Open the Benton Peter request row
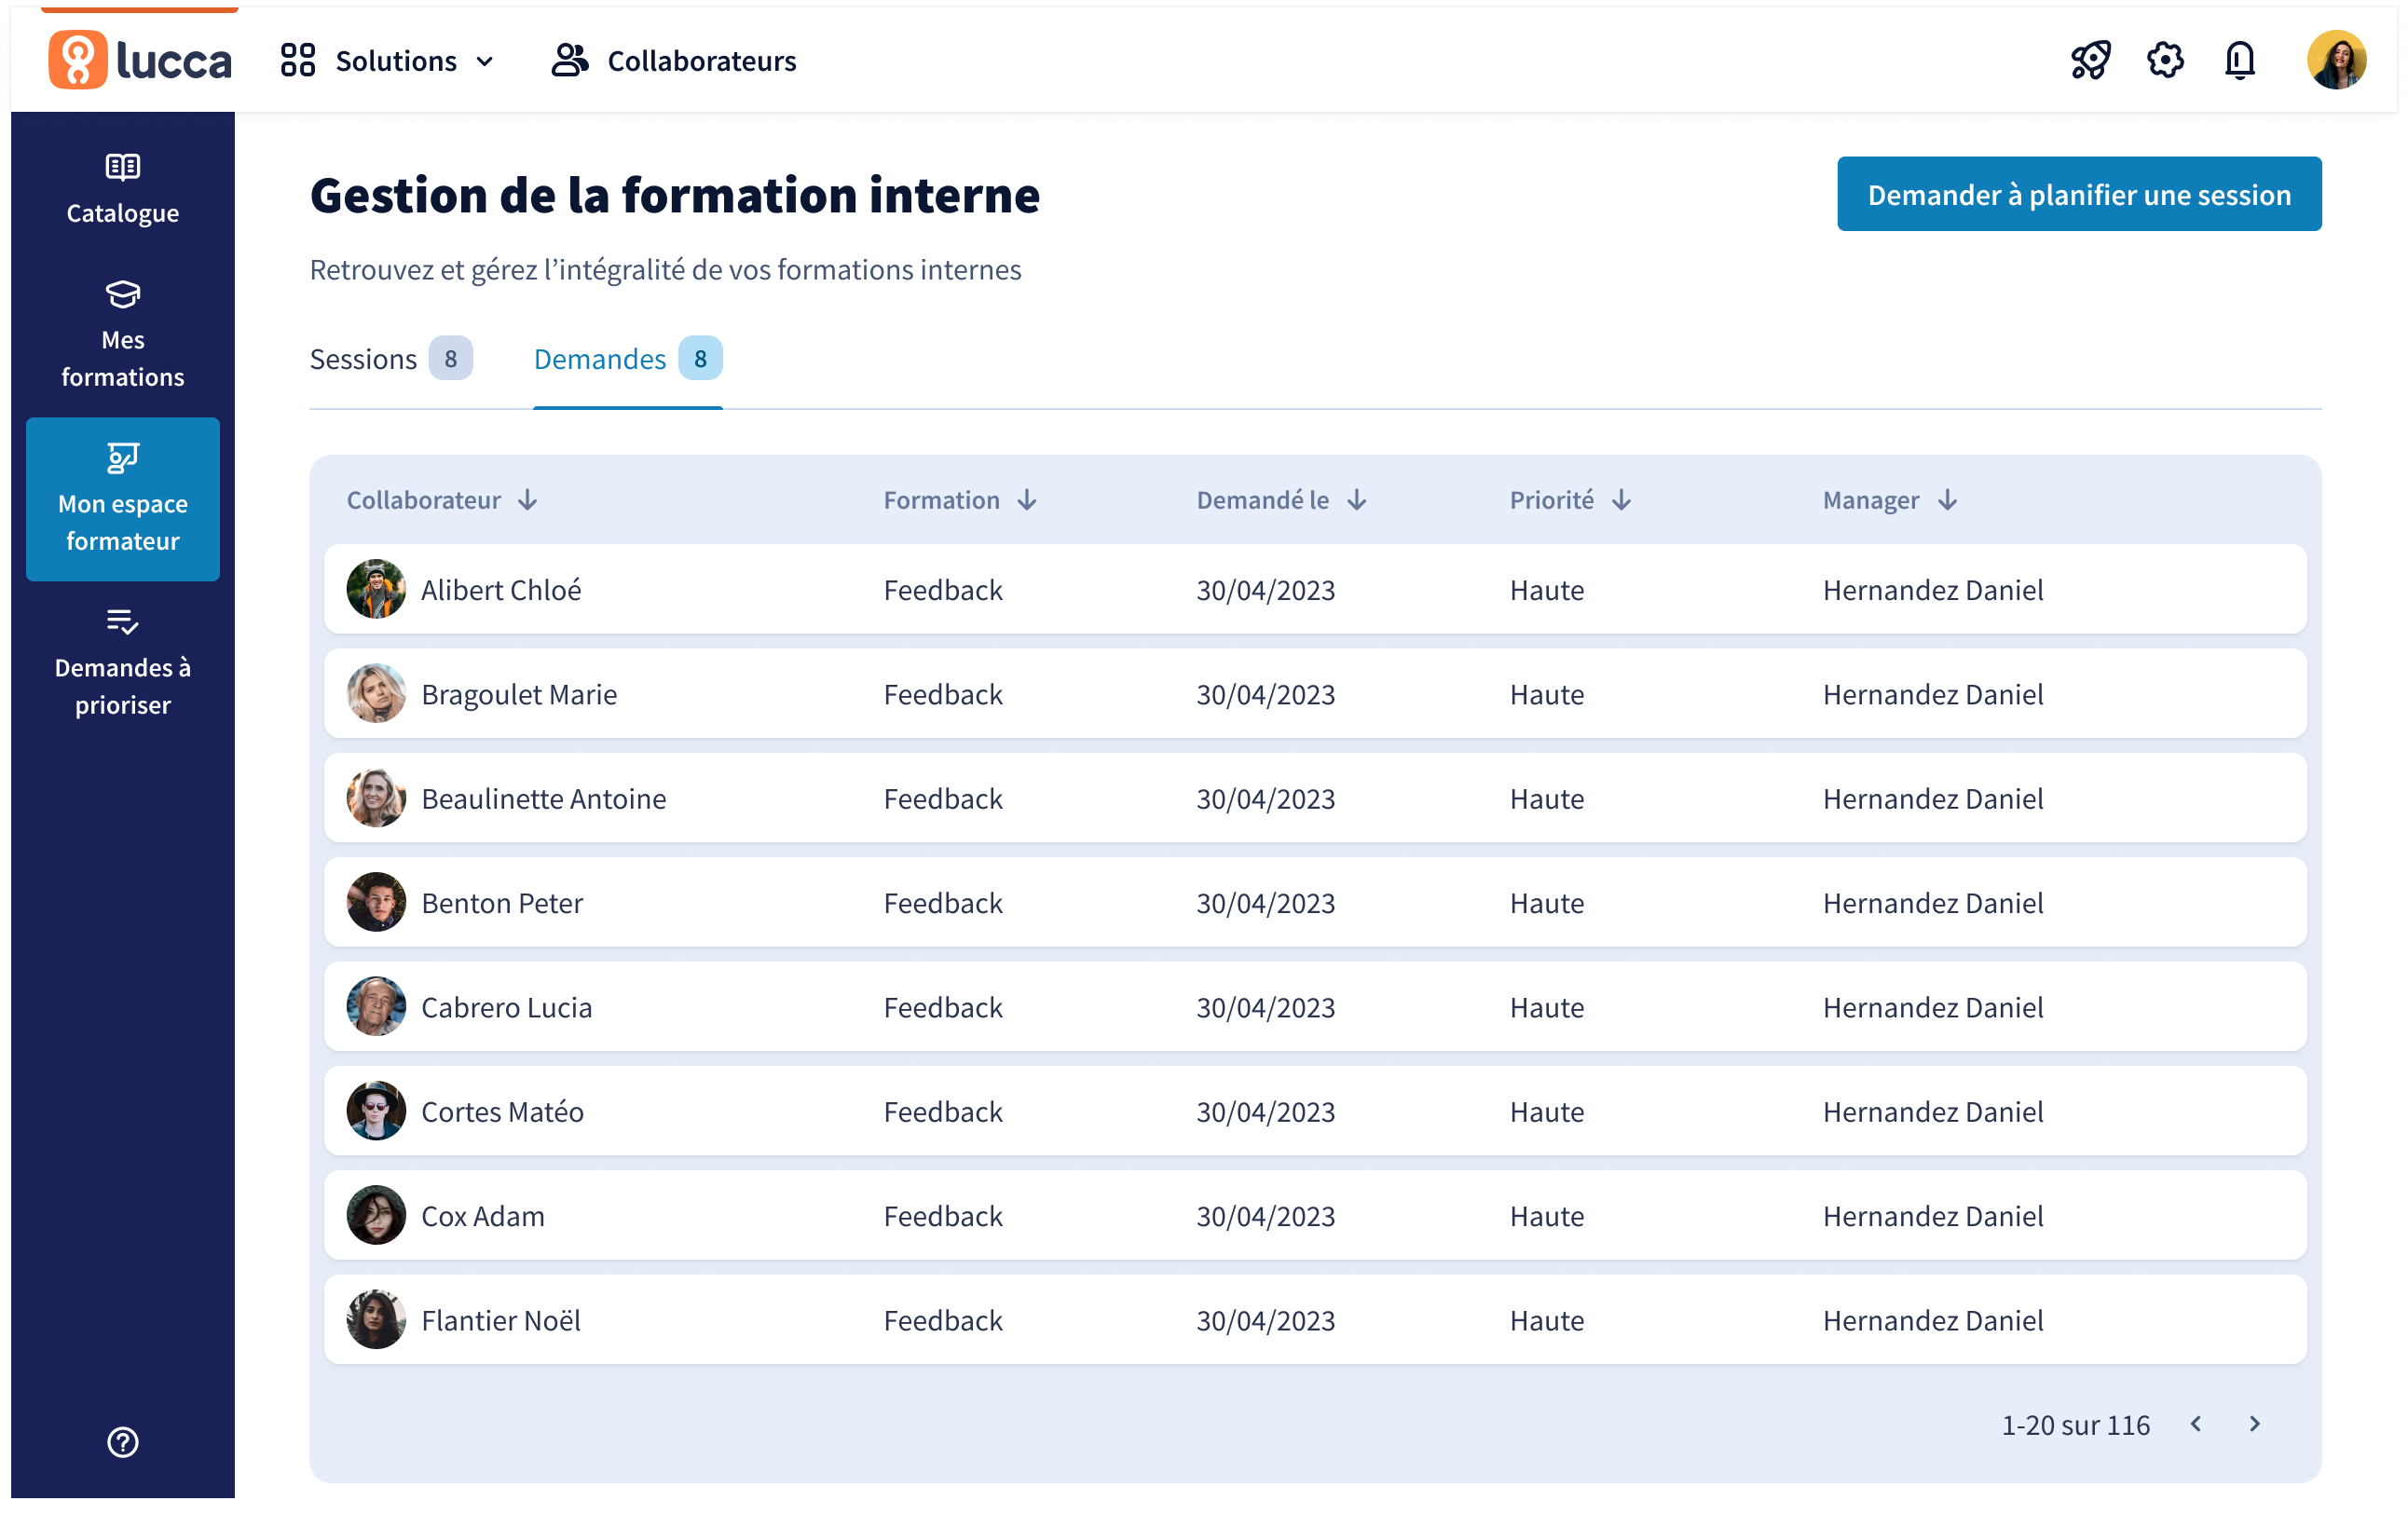This screenshot has height=1528, width=2408. (x=1315, y=902)
